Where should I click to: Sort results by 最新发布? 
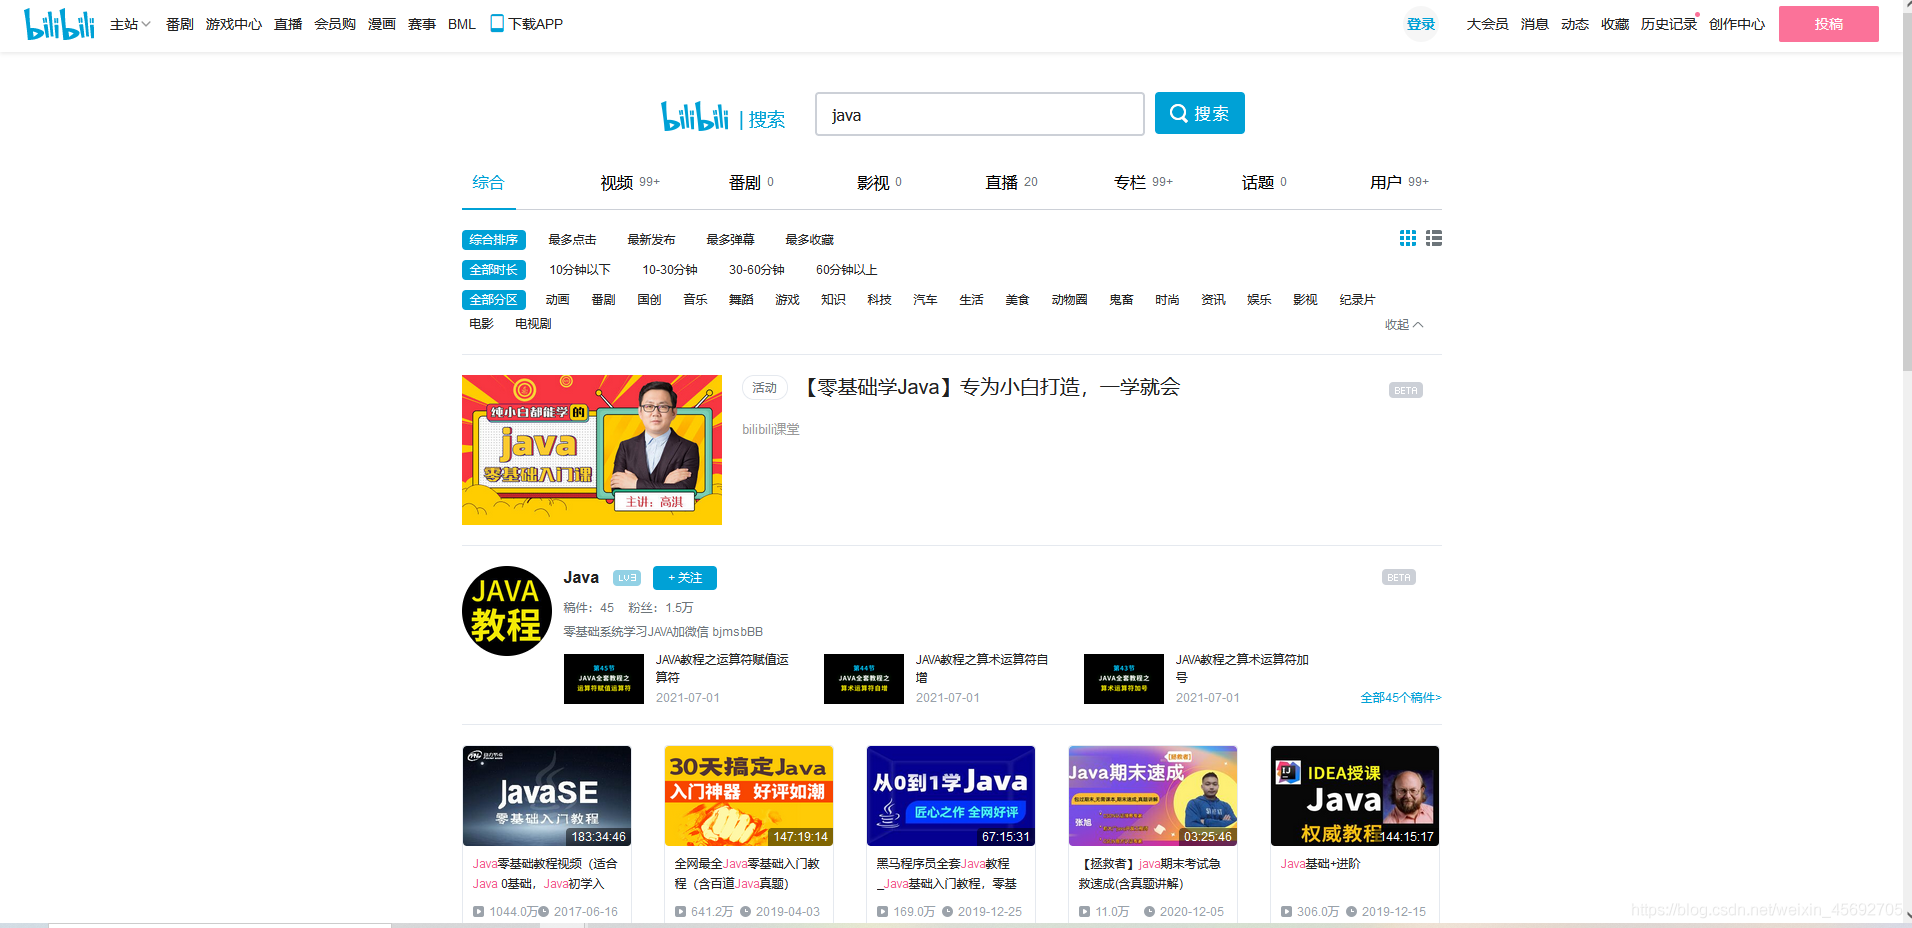click(x=651, y=240)
